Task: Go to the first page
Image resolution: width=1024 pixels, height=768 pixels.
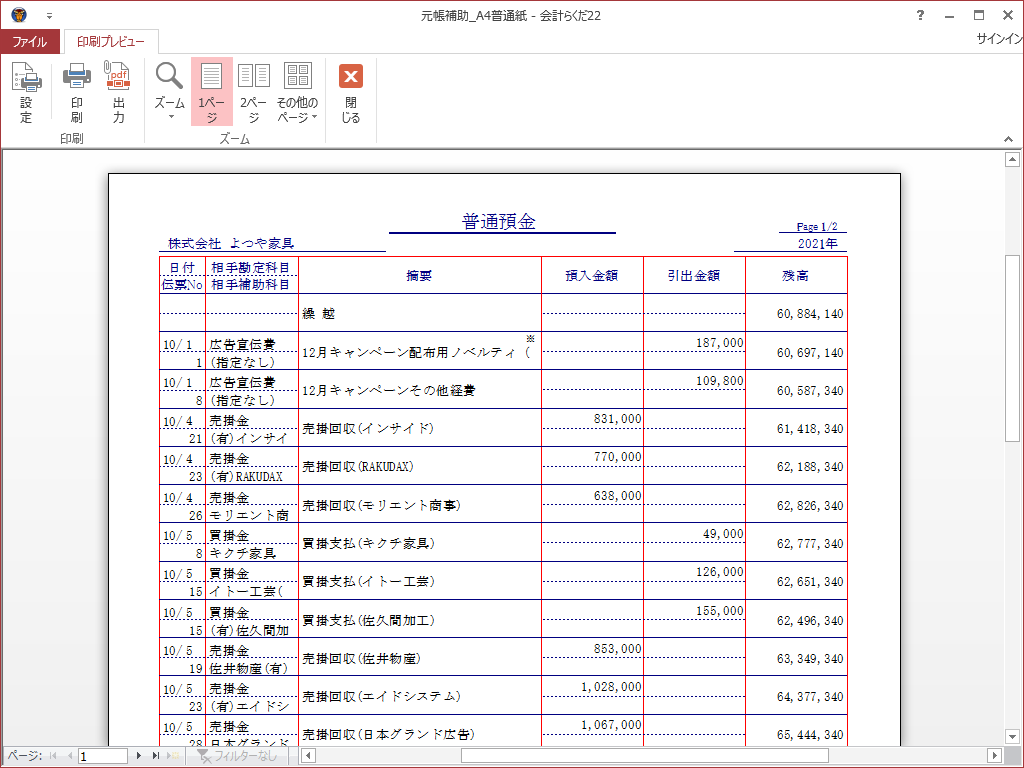Action: coord(53,756)
